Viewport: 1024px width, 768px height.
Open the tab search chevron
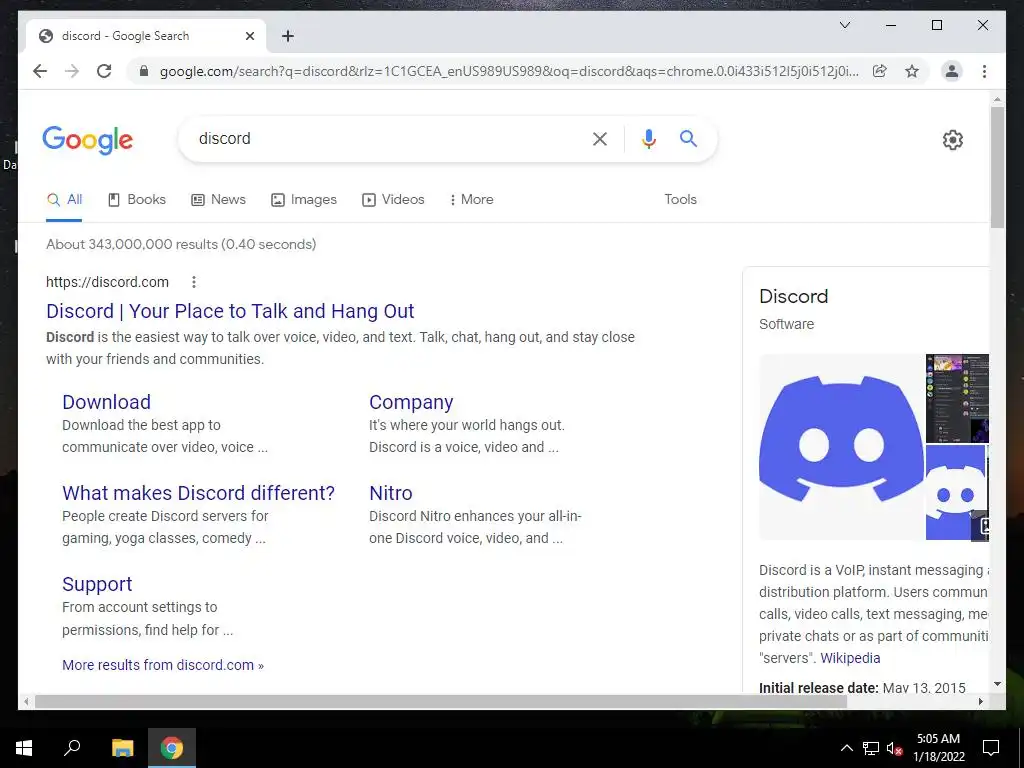(x=845, y=25)
